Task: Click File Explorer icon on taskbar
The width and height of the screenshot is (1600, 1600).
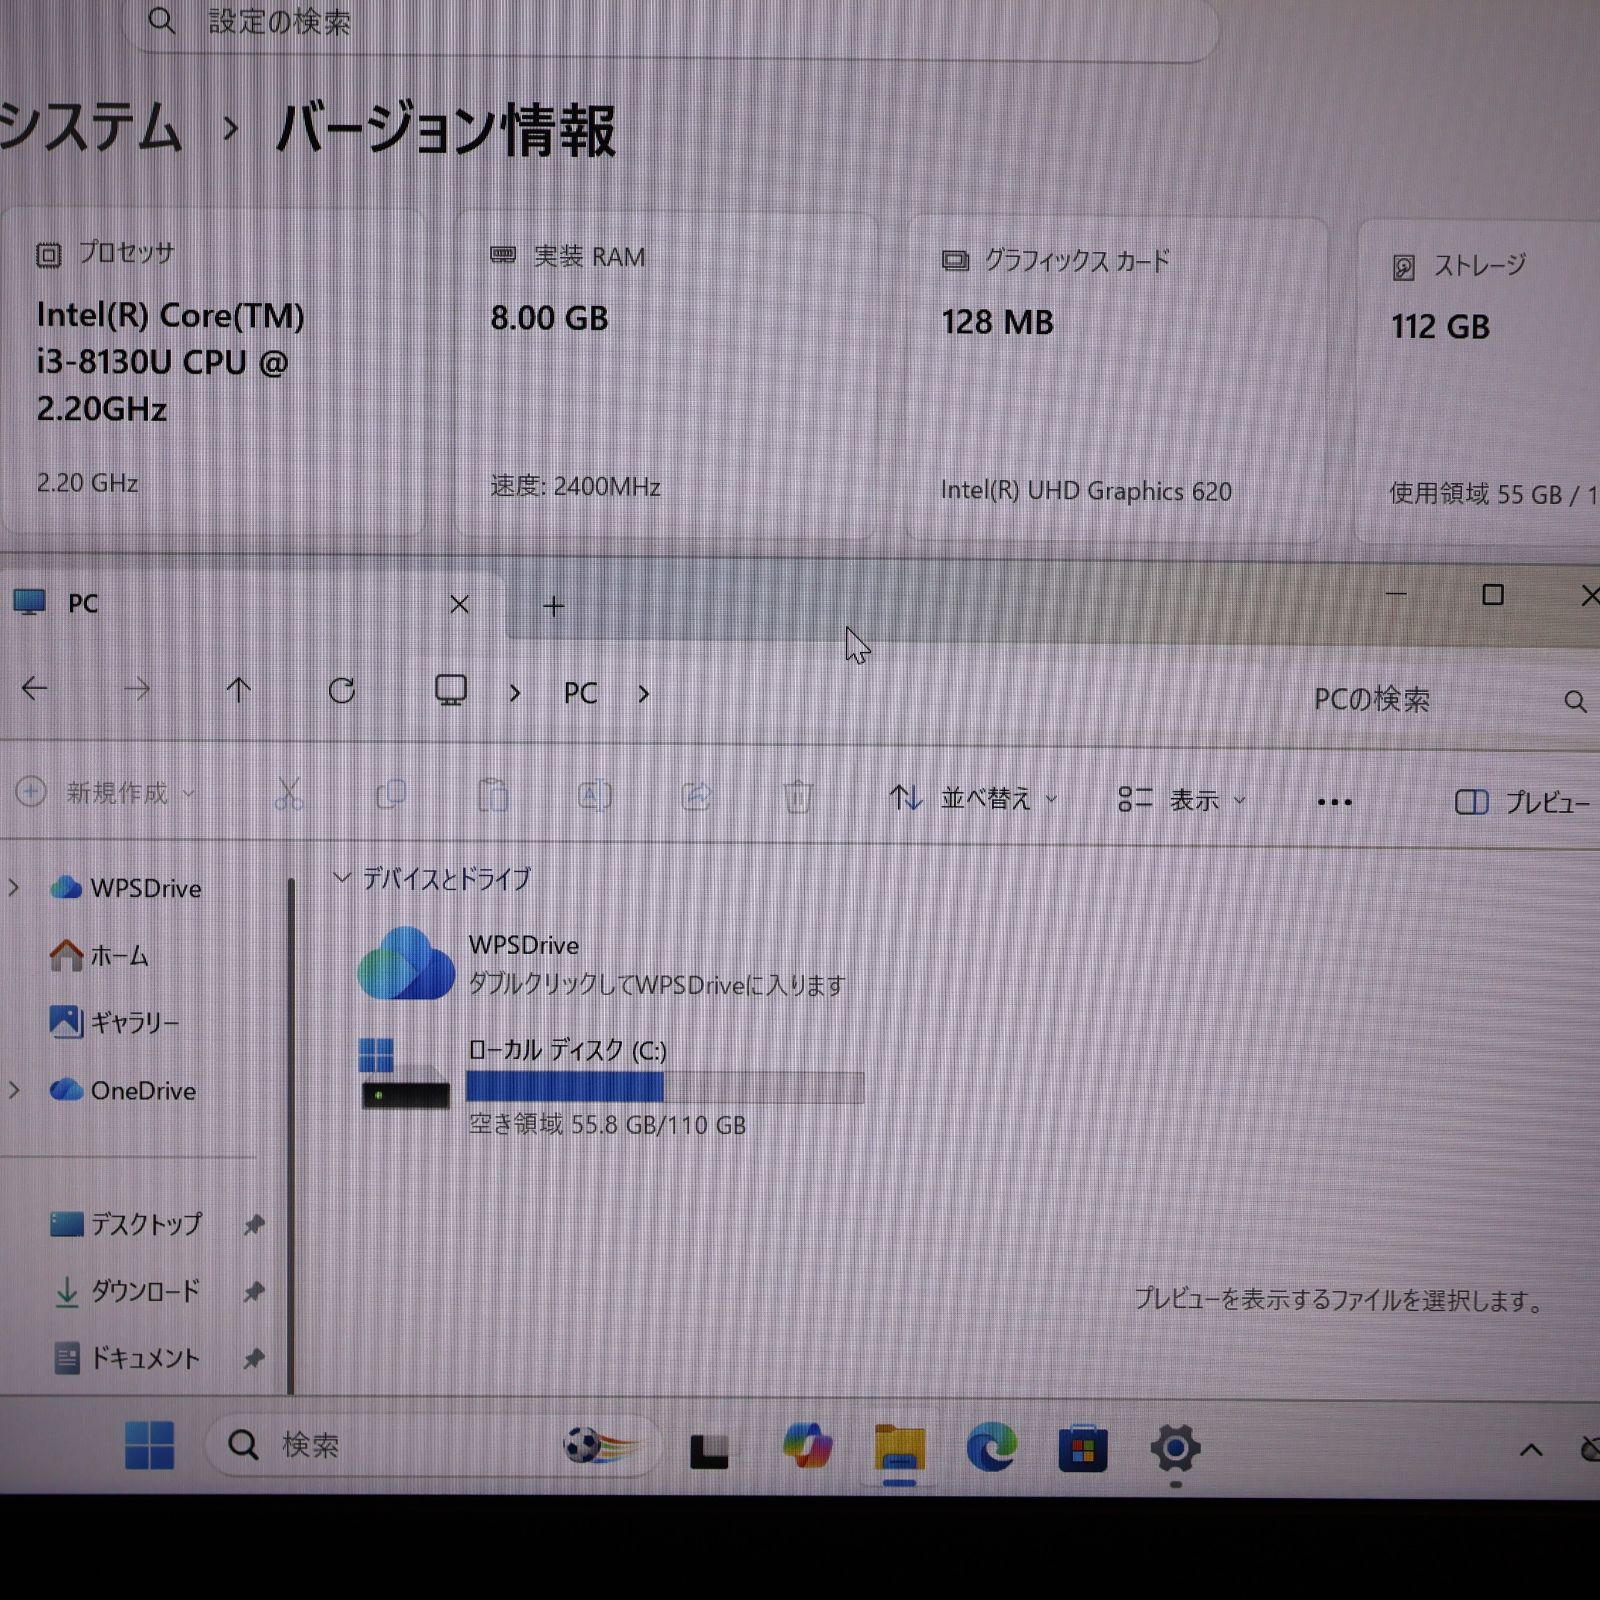Action: [x=899, y=1449]
